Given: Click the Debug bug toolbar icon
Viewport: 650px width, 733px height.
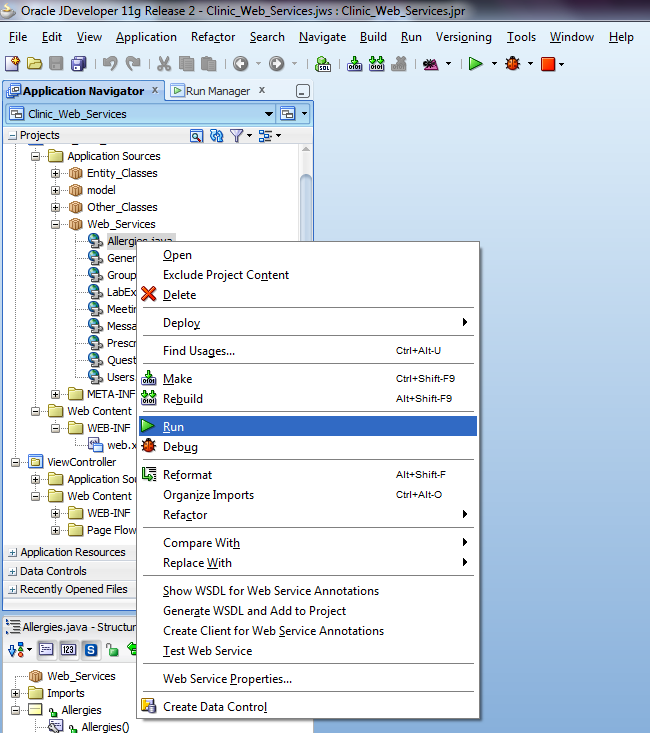Looking at the screenshot, I should coord(513,63).
